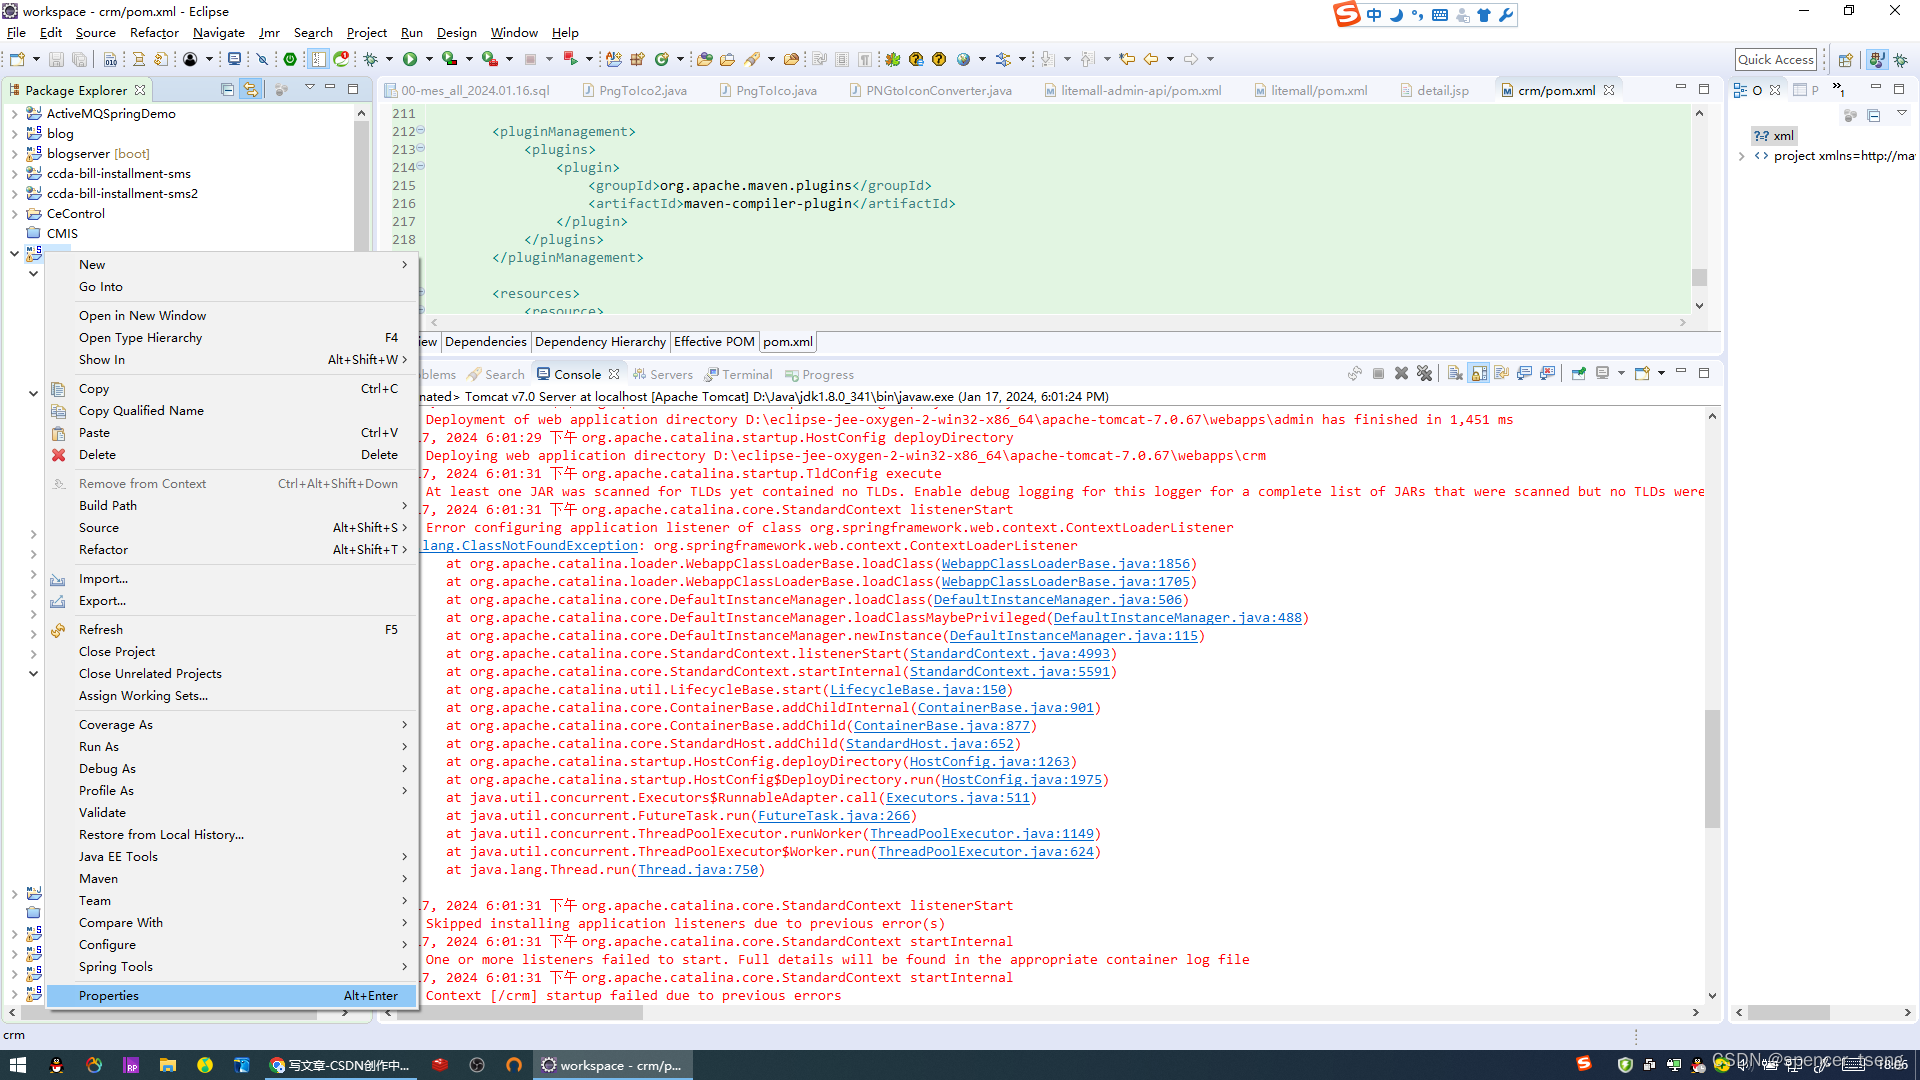Save all open editors
The height and width of the screenshot is (1080, 1920).
79,58
